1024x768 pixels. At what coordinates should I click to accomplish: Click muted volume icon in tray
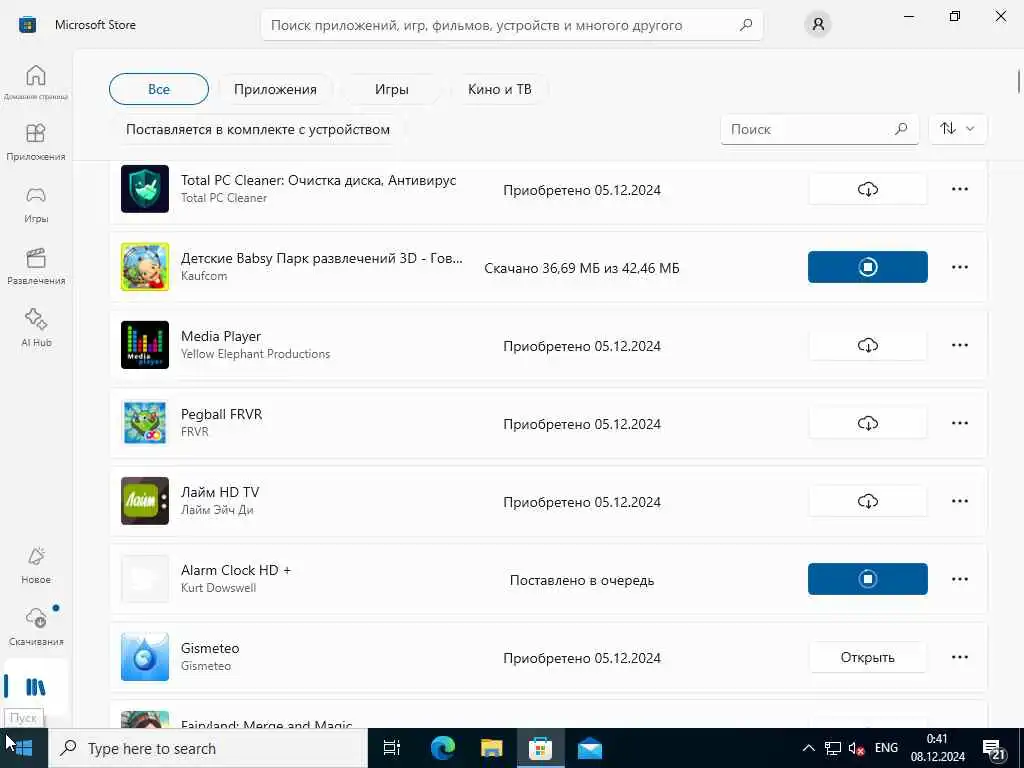pos(856,748)
